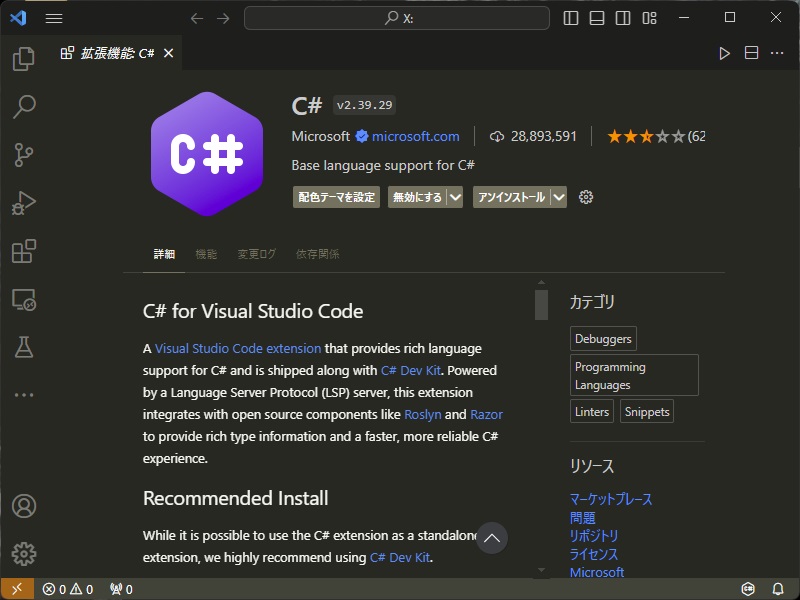Viewport: 800px width, 600px height.
Task: Switch to the 変更ログ tab
Action: click(x=256, y=254)
